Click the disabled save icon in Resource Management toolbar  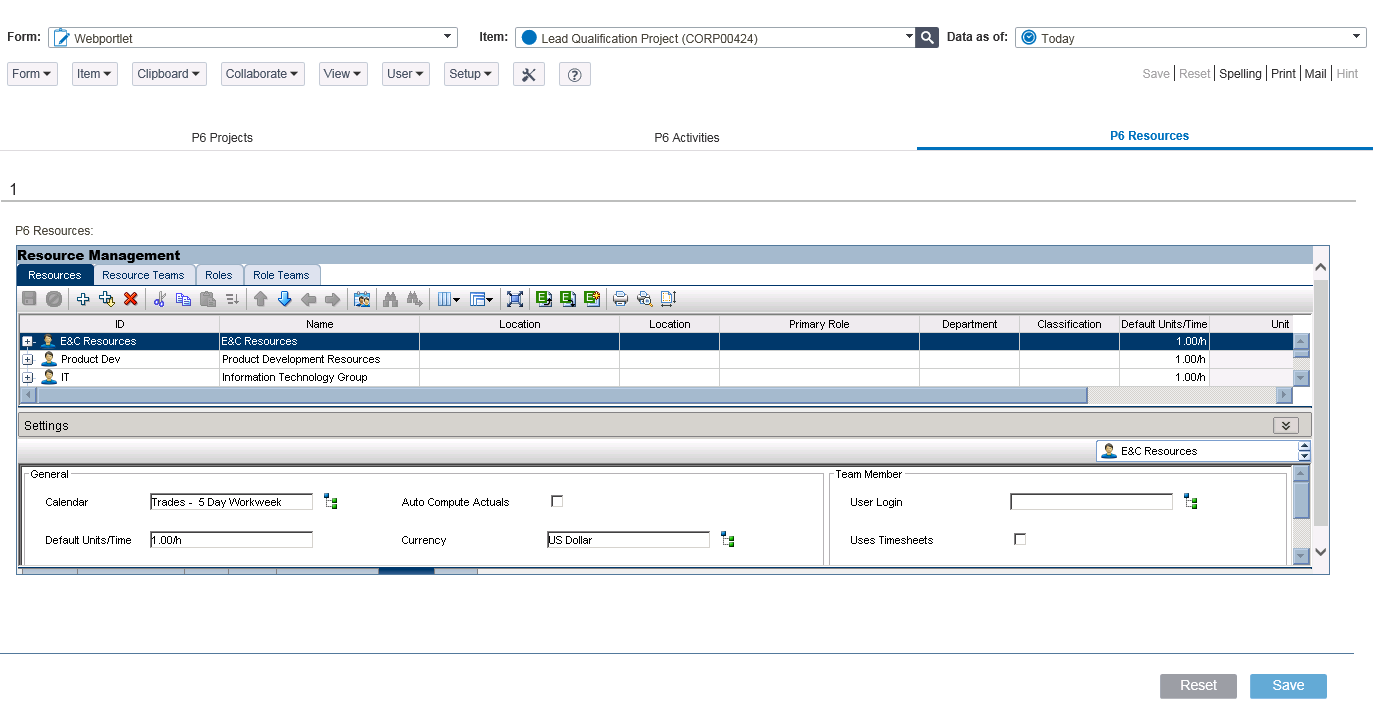point(29,298)
